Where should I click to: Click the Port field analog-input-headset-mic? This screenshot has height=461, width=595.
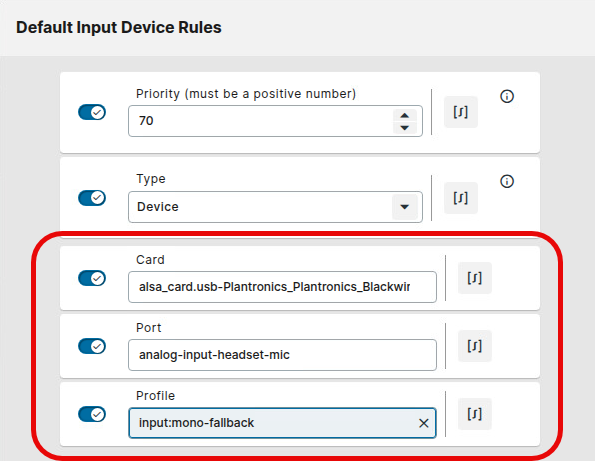pos(282,355)
